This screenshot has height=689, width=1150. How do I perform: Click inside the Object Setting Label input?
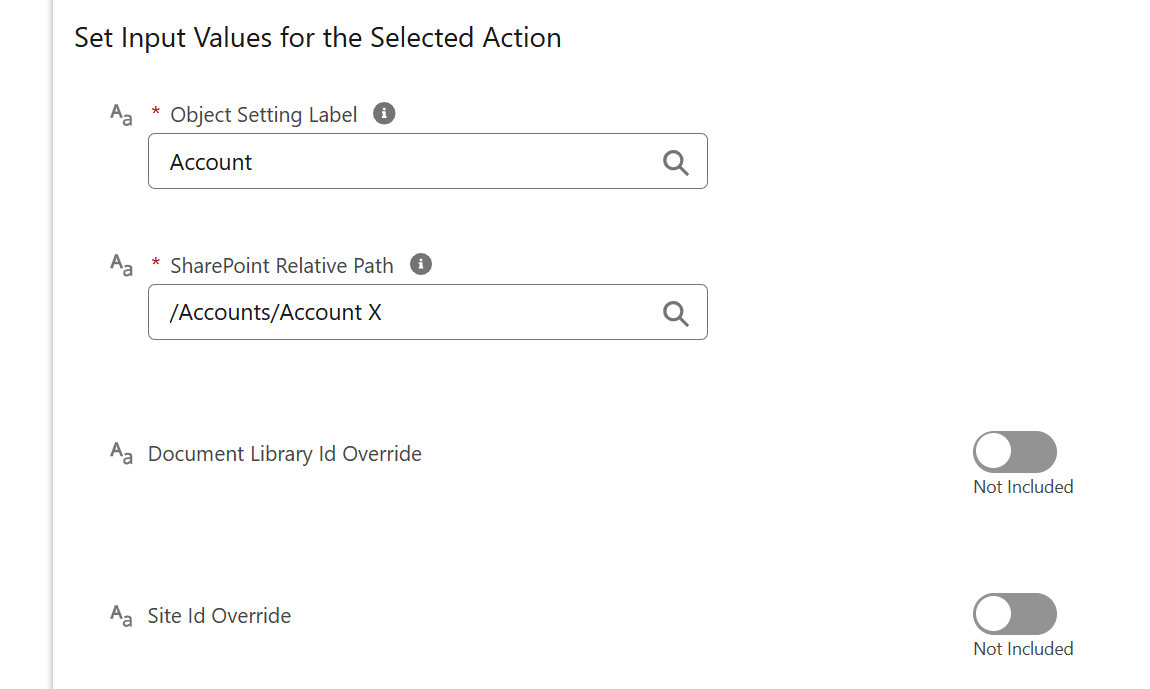[x=428, y=161]
